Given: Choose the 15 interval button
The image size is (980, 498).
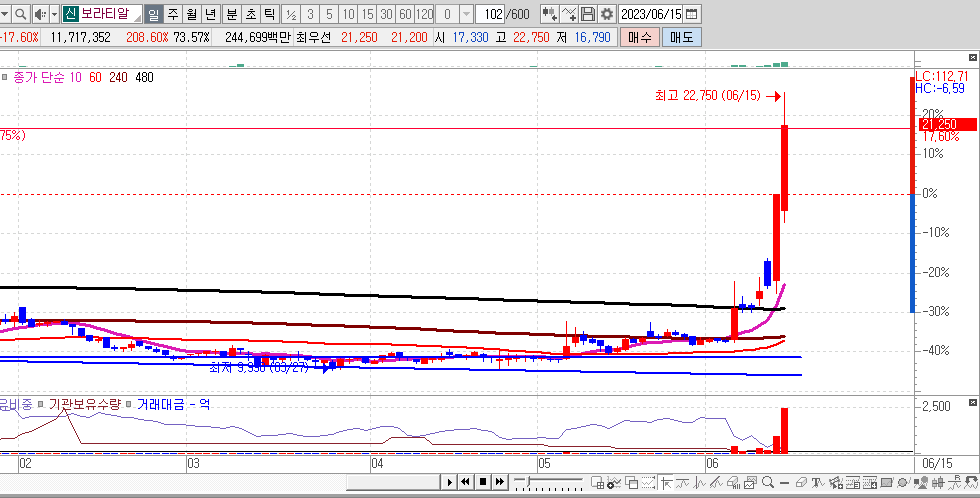Looking at the screenshot, I should click(368, 14).
